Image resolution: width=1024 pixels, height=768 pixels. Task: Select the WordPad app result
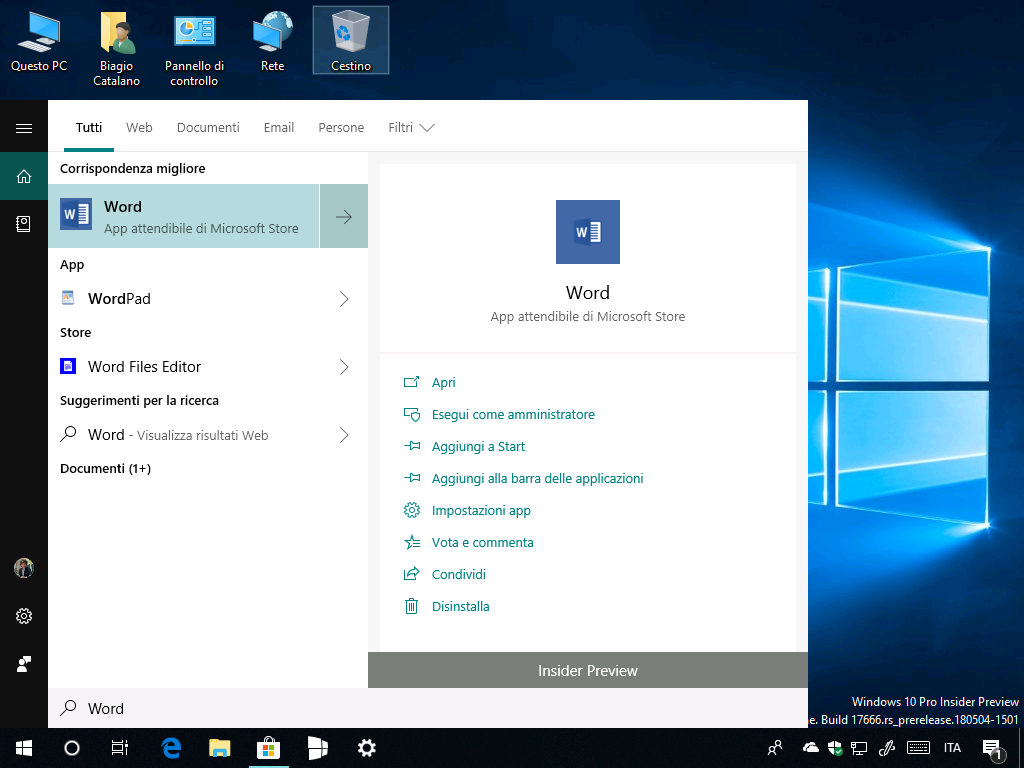pyautogui.click(x=208, y=299)
